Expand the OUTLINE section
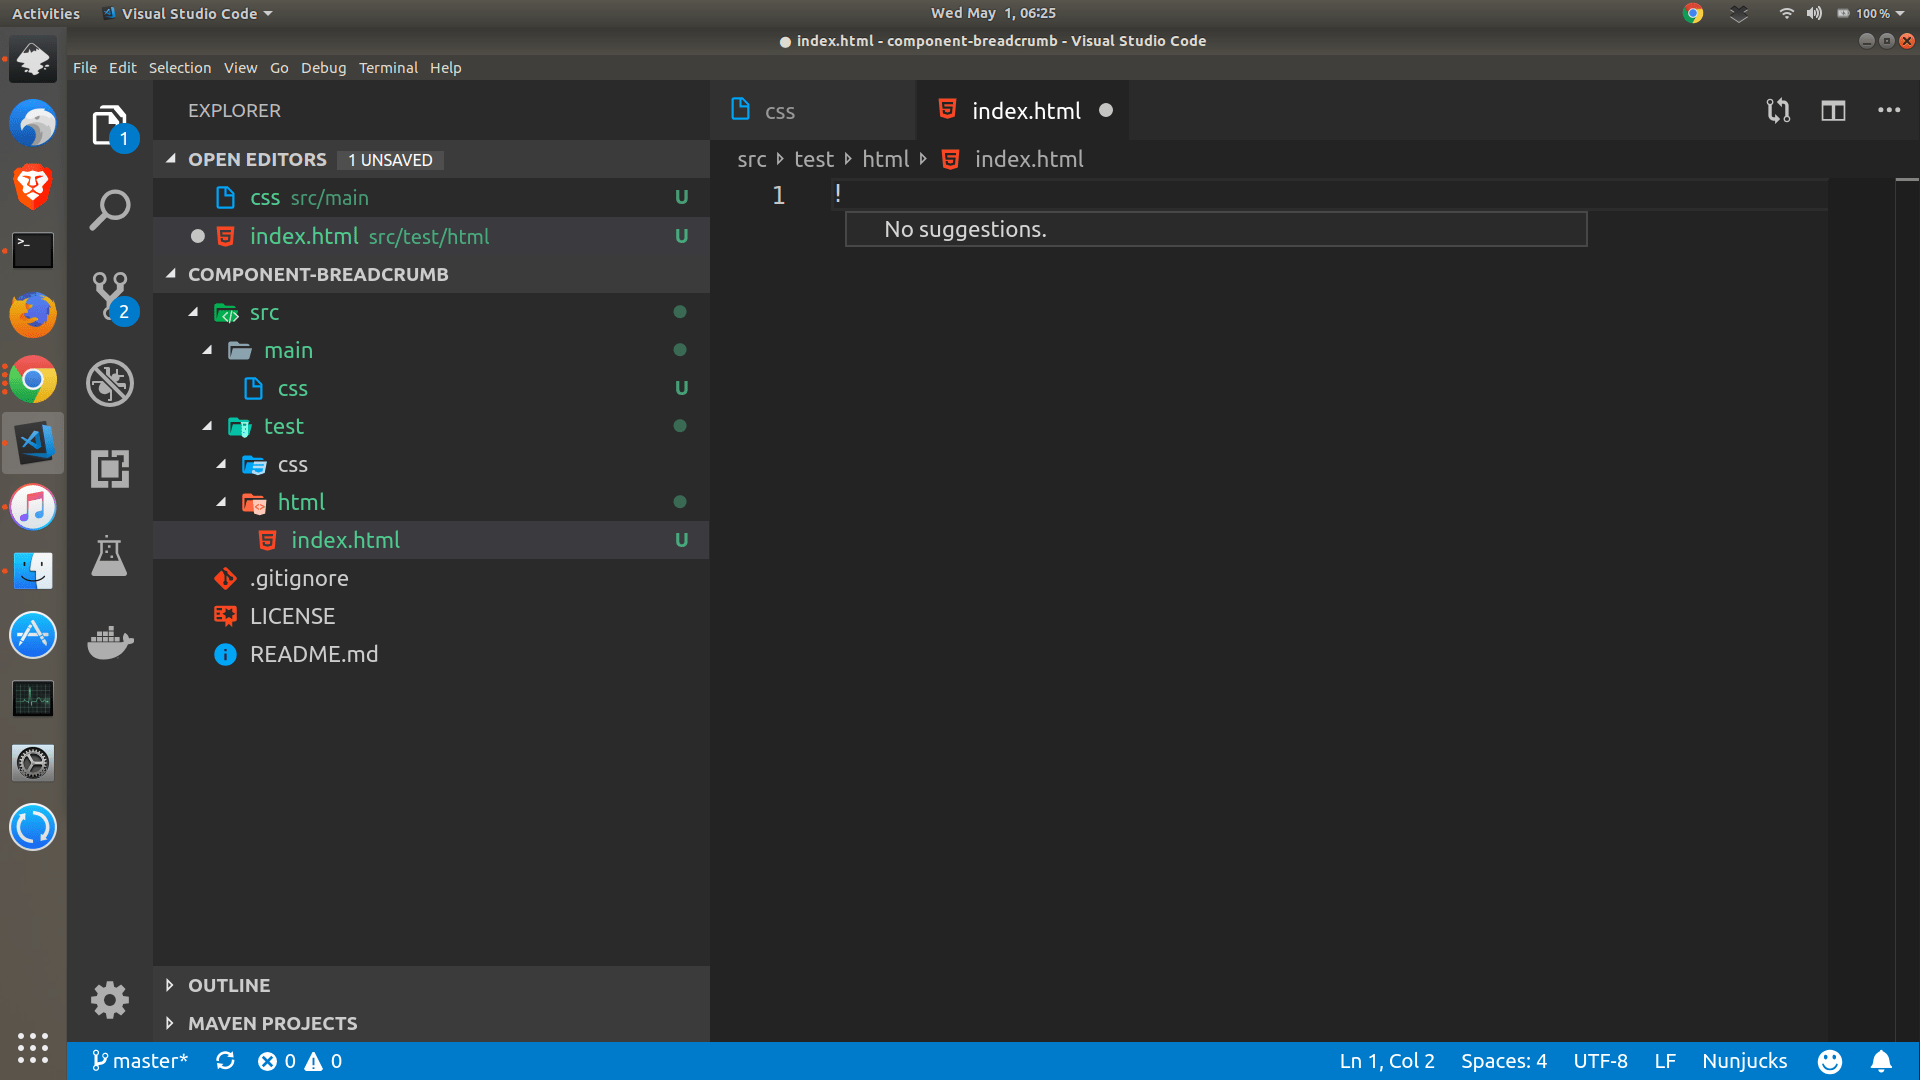 (229, 985)
